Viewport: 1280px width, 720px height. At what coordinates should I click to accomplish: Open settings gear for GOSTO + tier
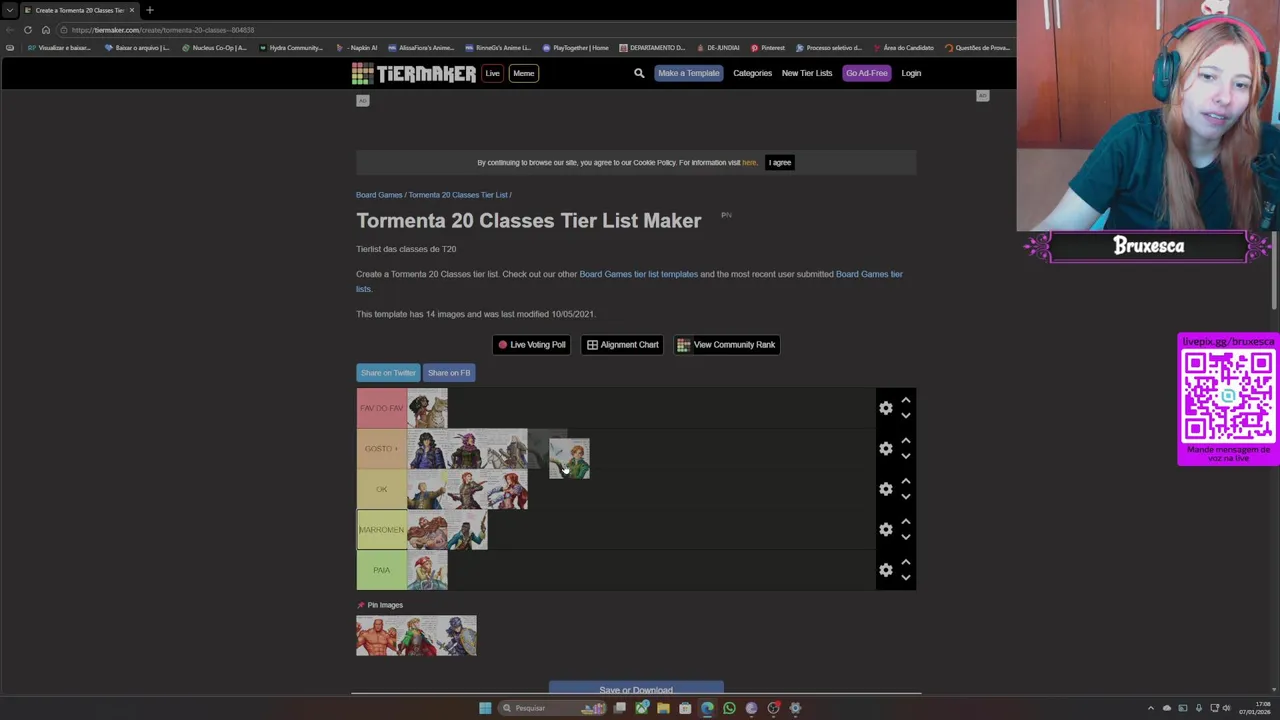coord(885,448)
